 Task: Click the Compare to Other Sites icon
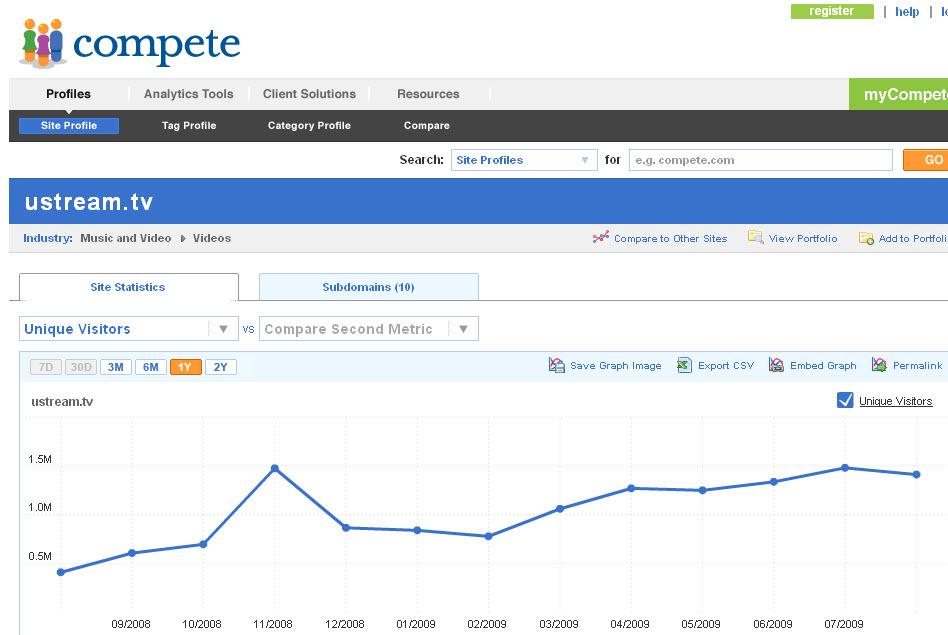tap(600, 238)
